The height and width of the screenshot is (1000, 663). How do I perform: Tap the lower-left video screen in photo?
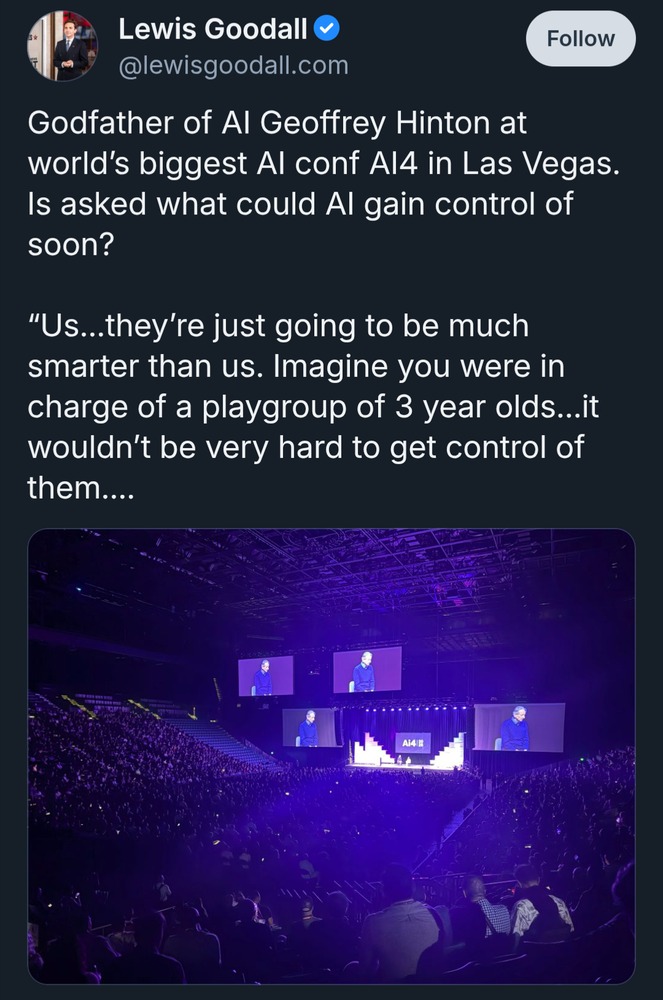point(309,727)
